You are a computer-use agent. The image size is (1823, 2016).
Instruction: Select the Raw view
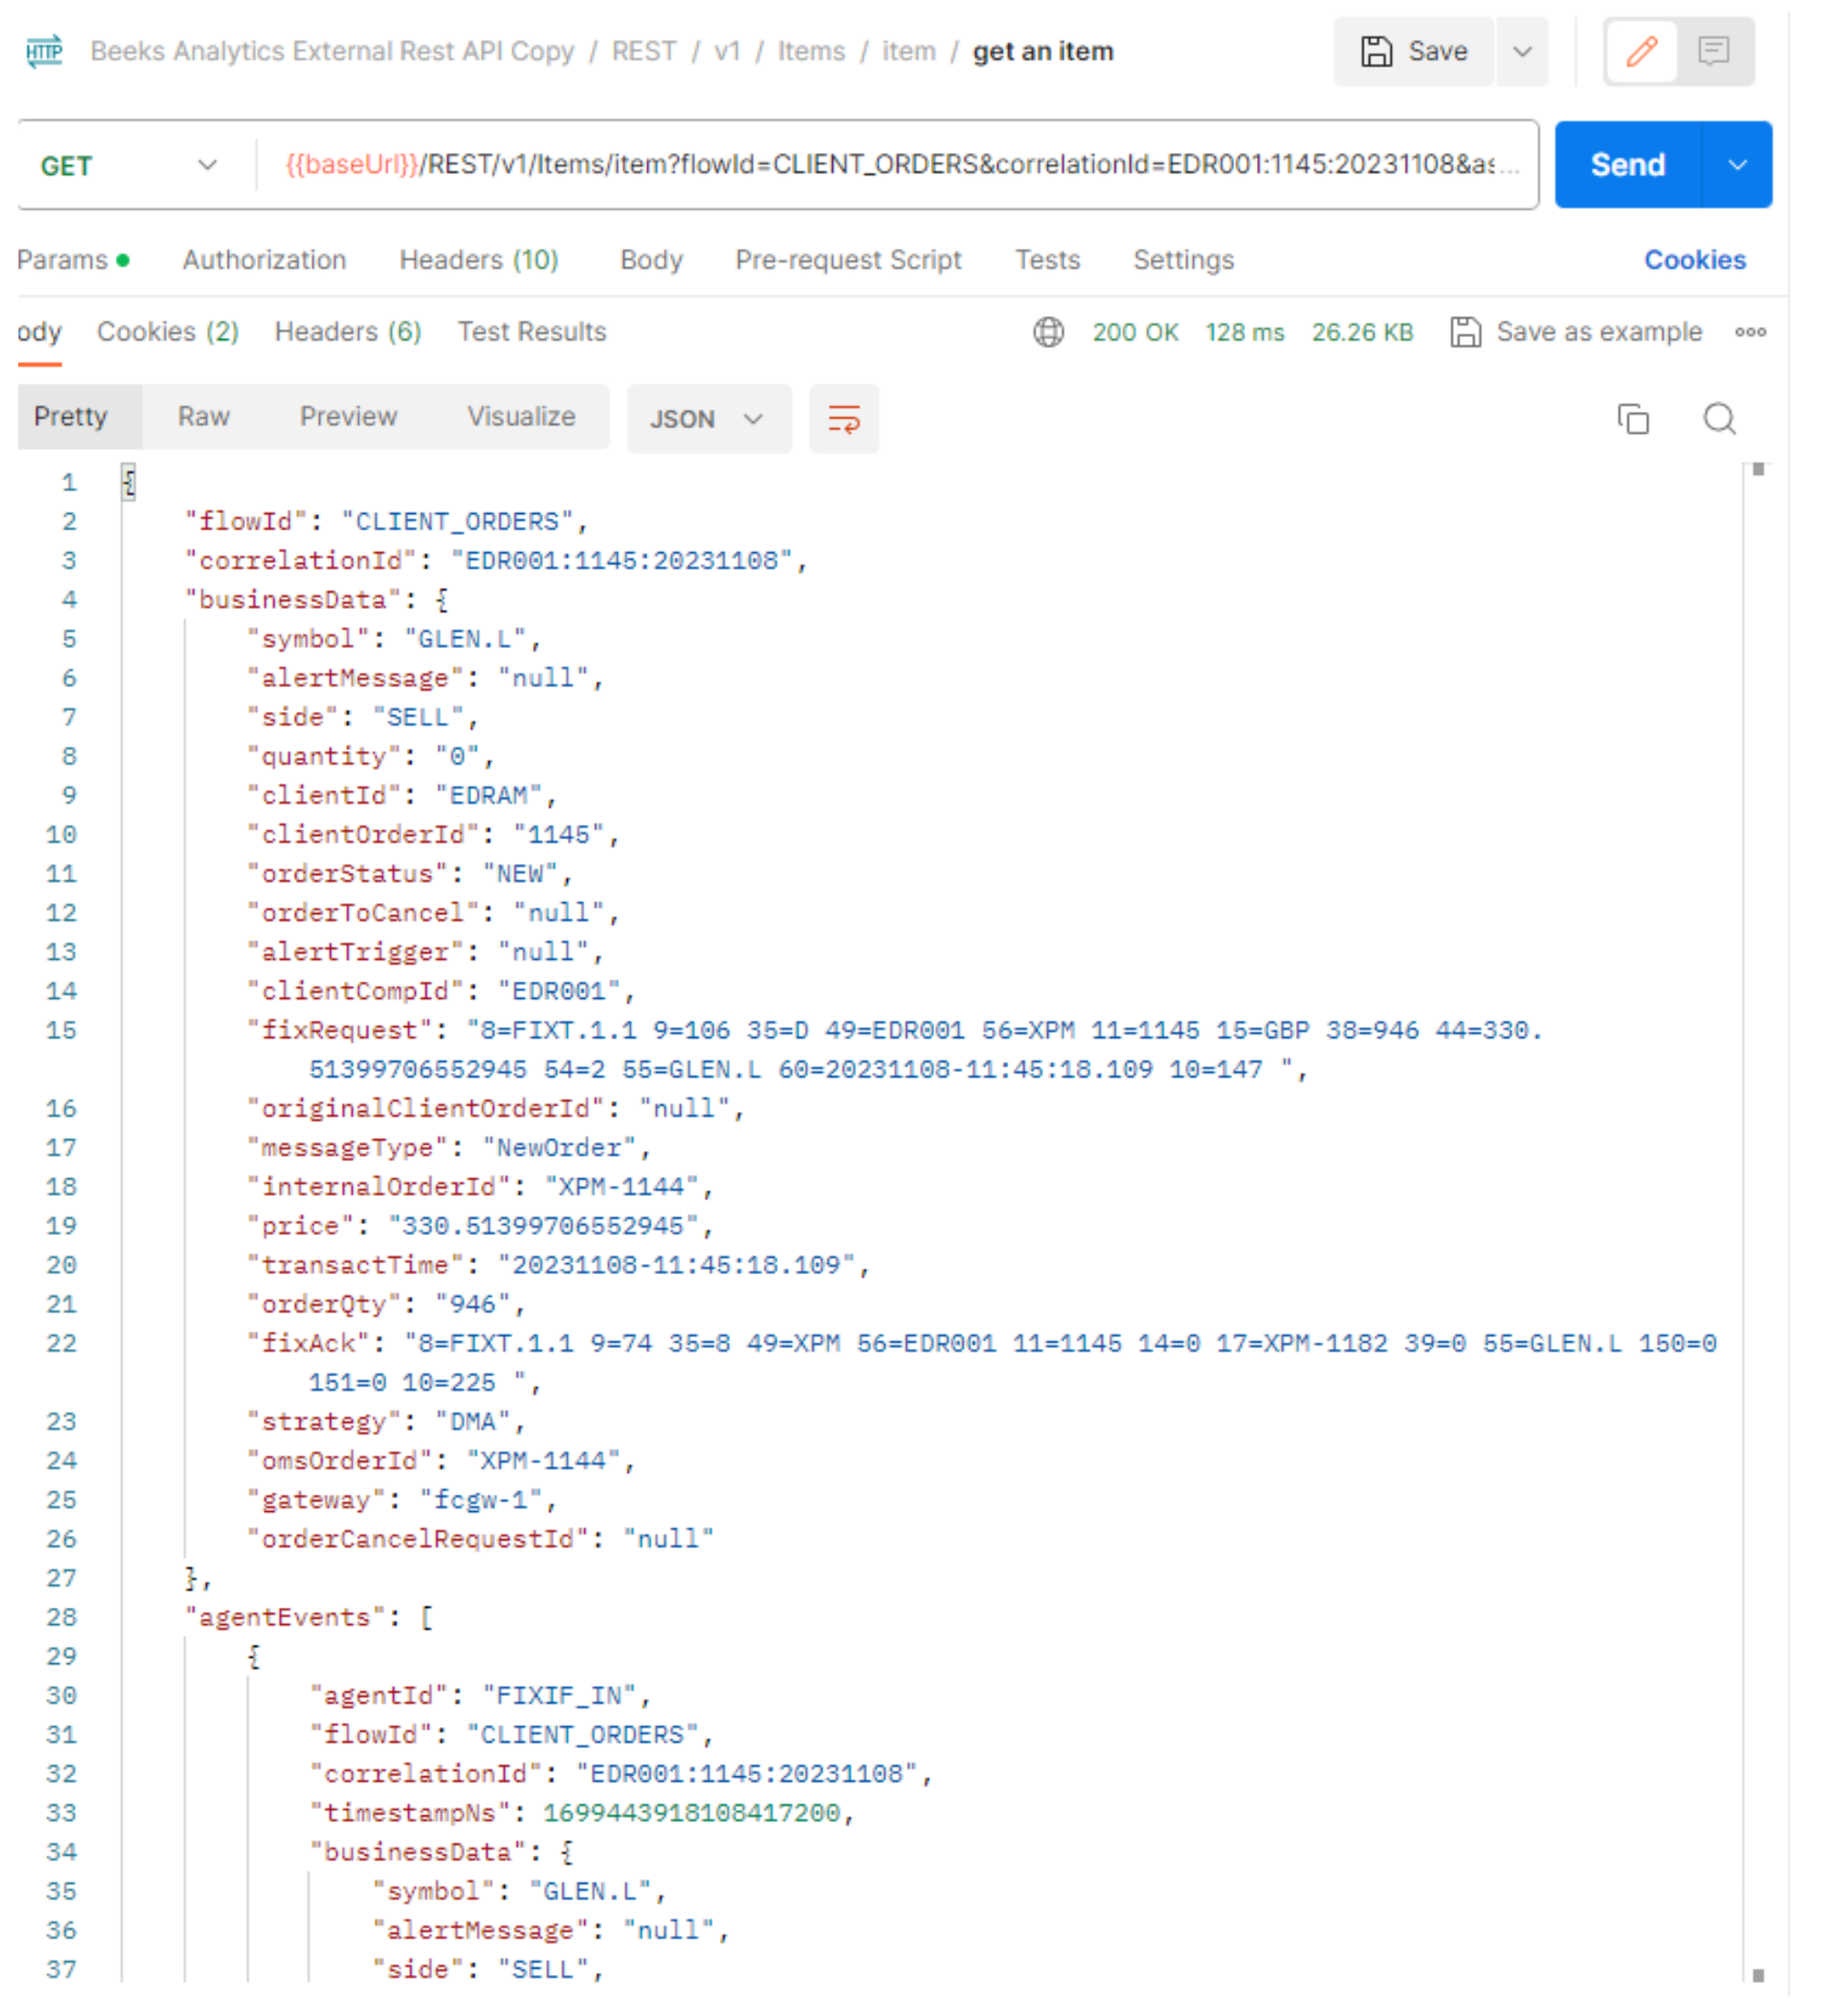pos(203,416)
